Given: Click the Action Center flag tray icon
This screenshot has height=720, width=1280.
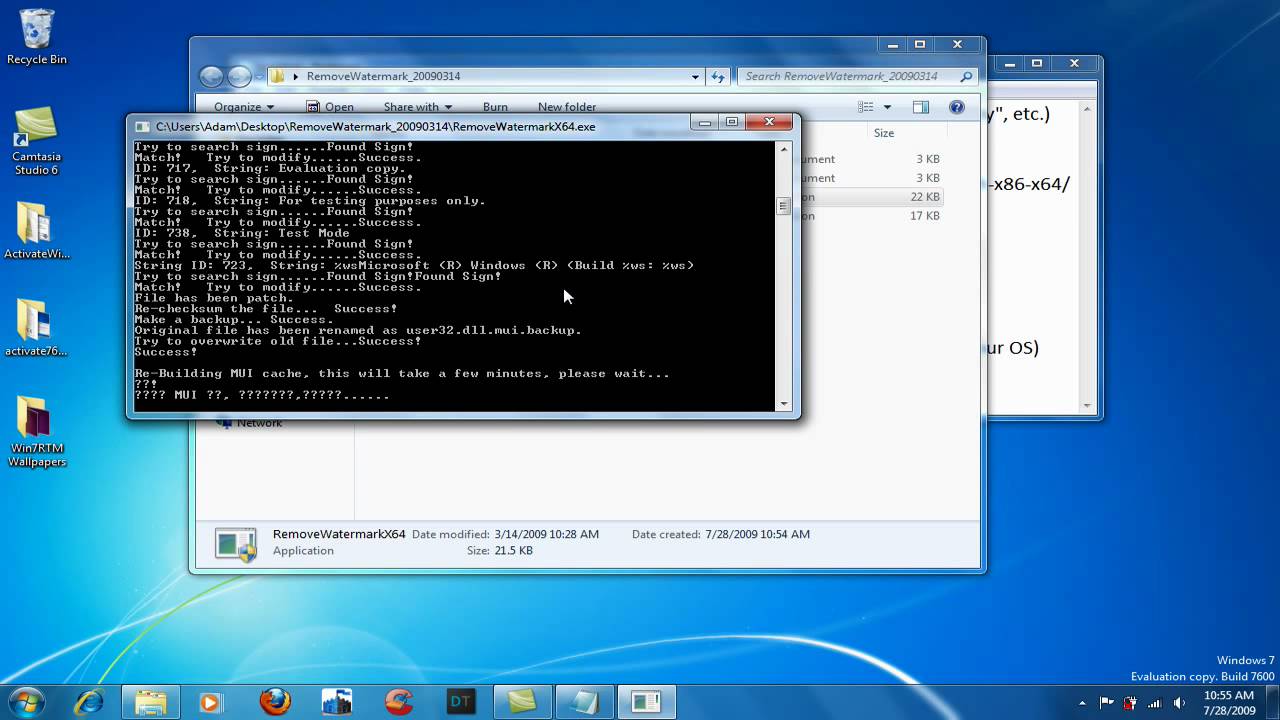Looking at the screenshot, I should pos(1107,702).
